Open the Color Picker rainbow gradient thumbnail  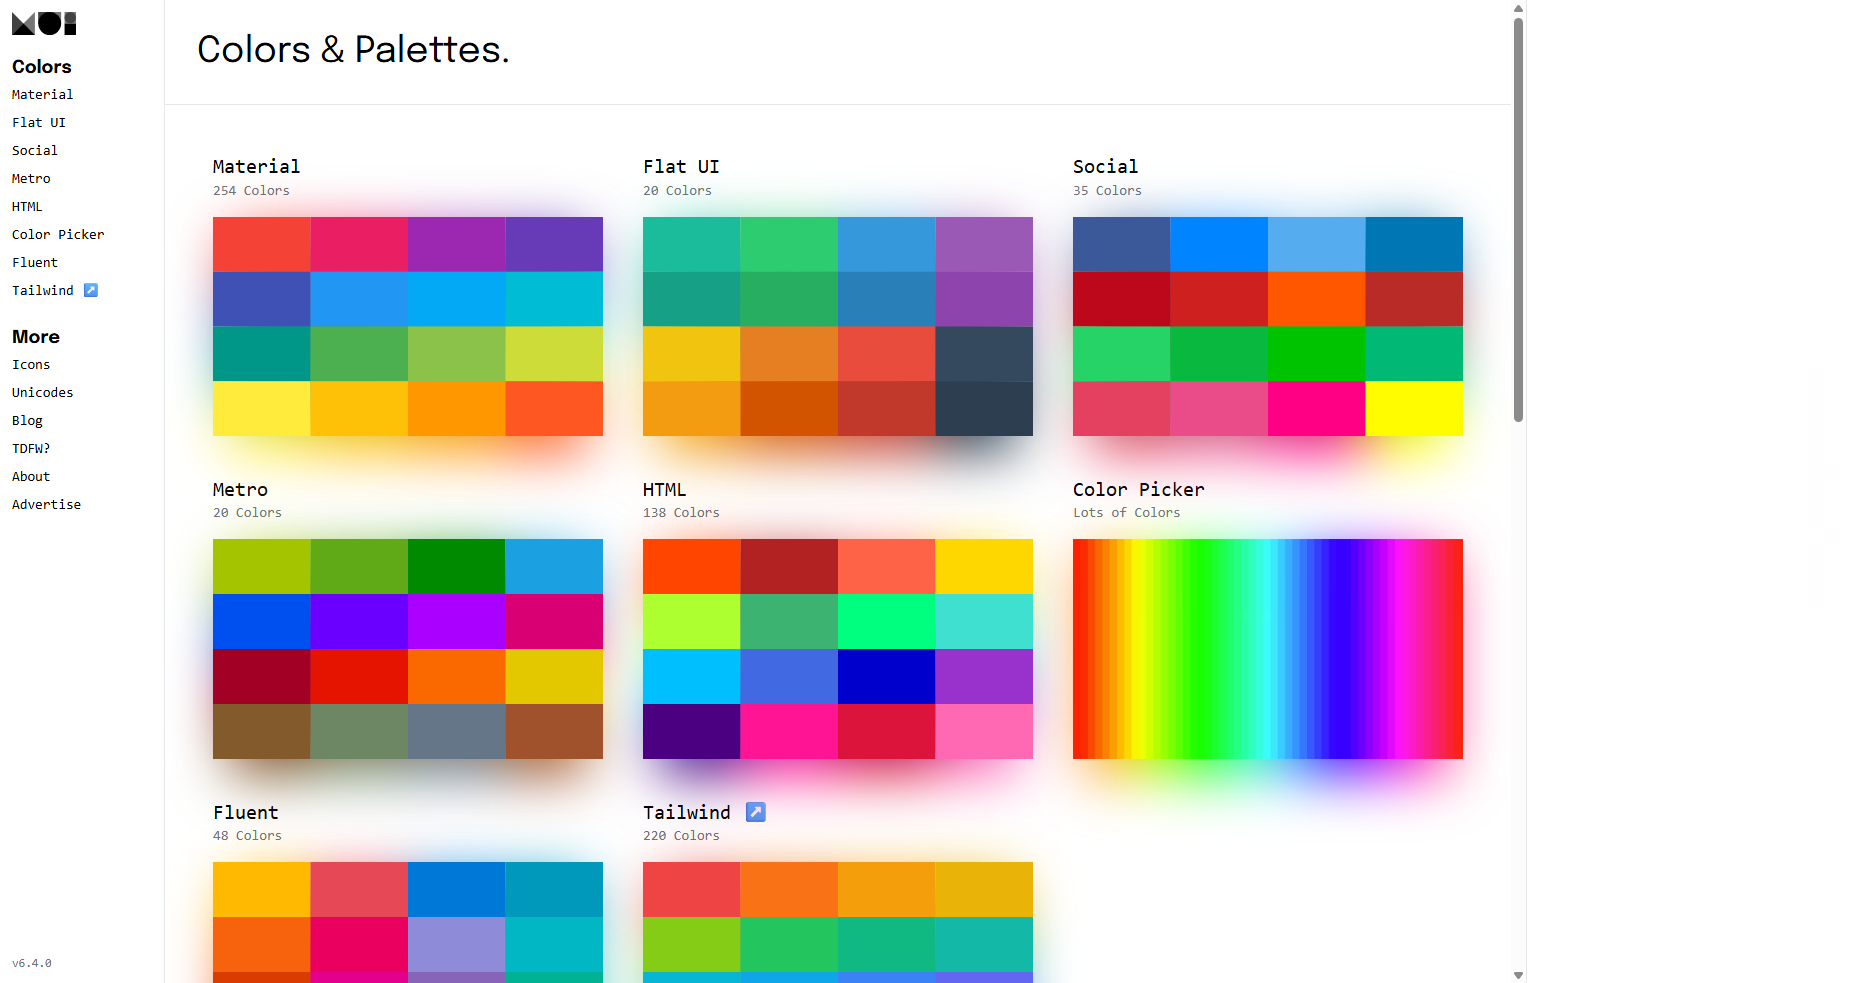click(1268, 649)
